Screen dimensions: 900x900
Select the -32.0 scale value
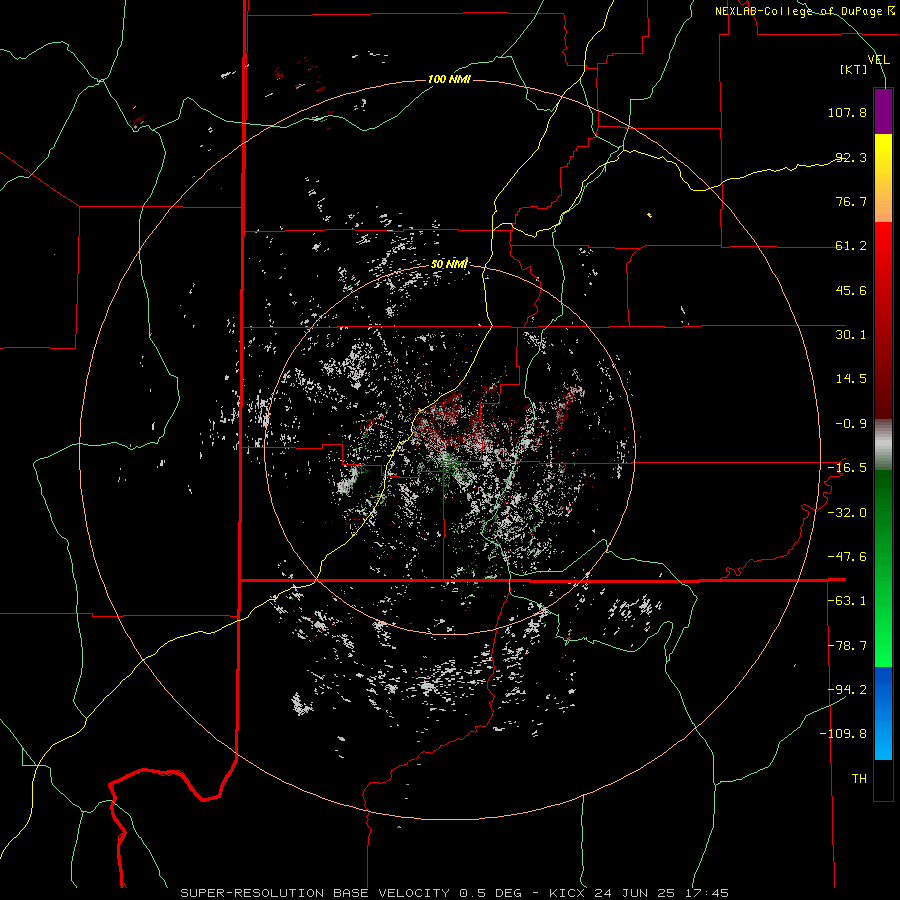[847, 513]
